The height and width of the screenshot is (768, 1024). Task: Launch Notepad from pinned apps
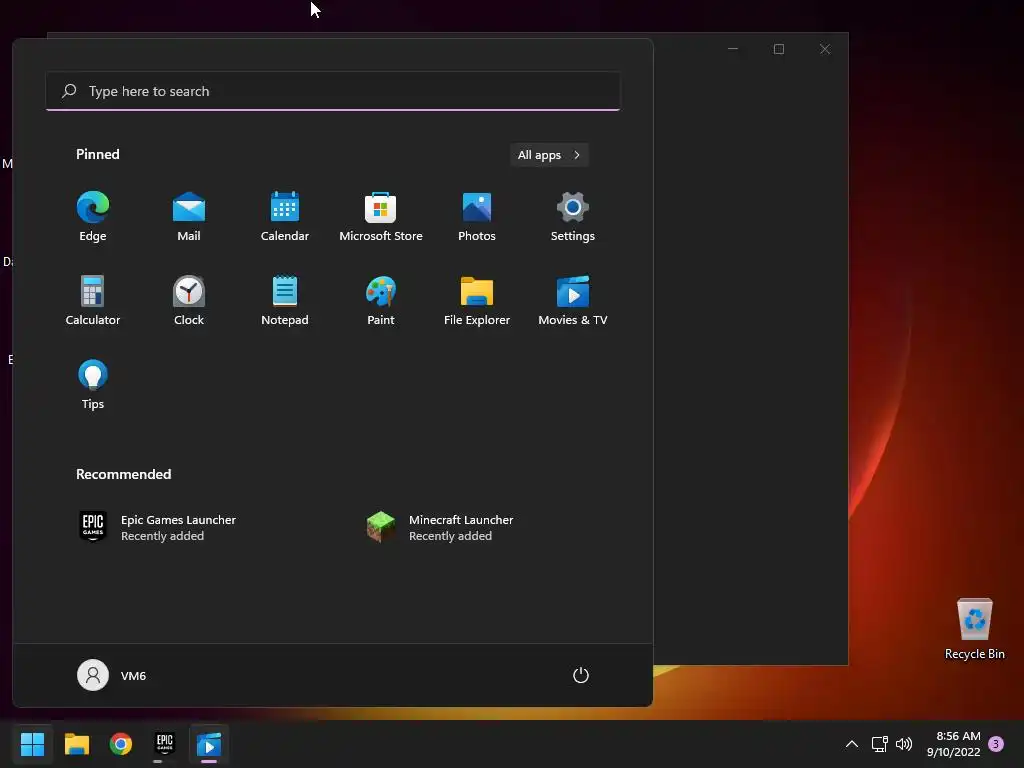click(285, 300)
